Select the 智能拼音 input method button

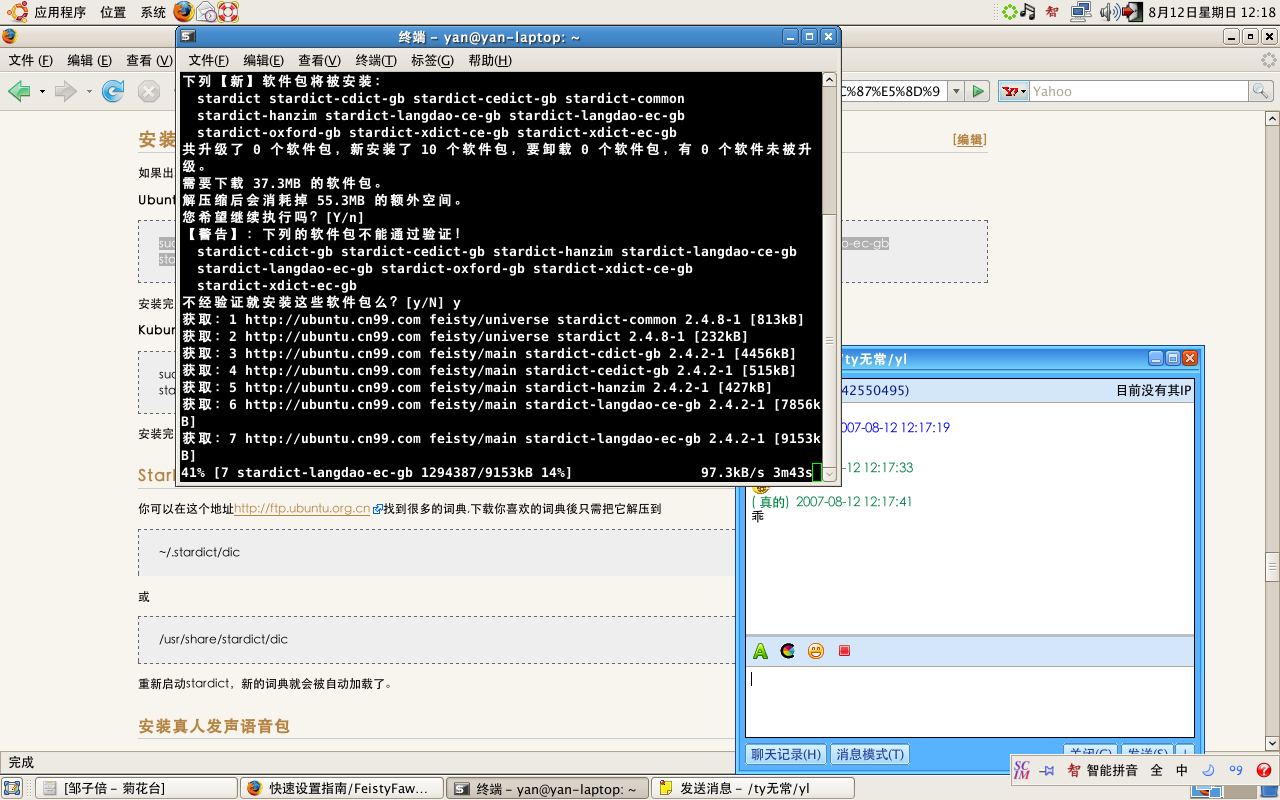[x=1102, y=770]
